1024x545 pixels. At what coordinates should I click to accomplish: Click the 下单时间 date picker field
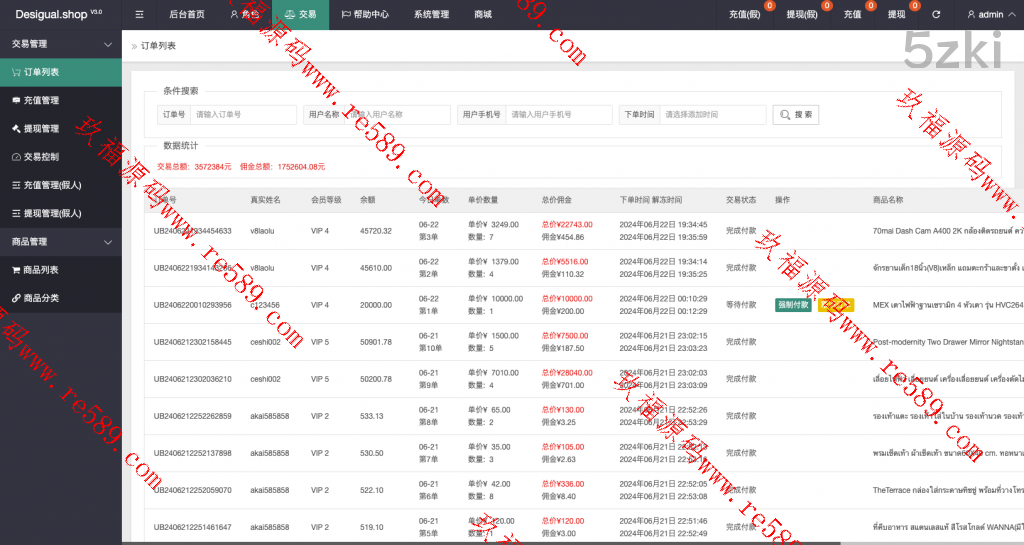[711, 115]
